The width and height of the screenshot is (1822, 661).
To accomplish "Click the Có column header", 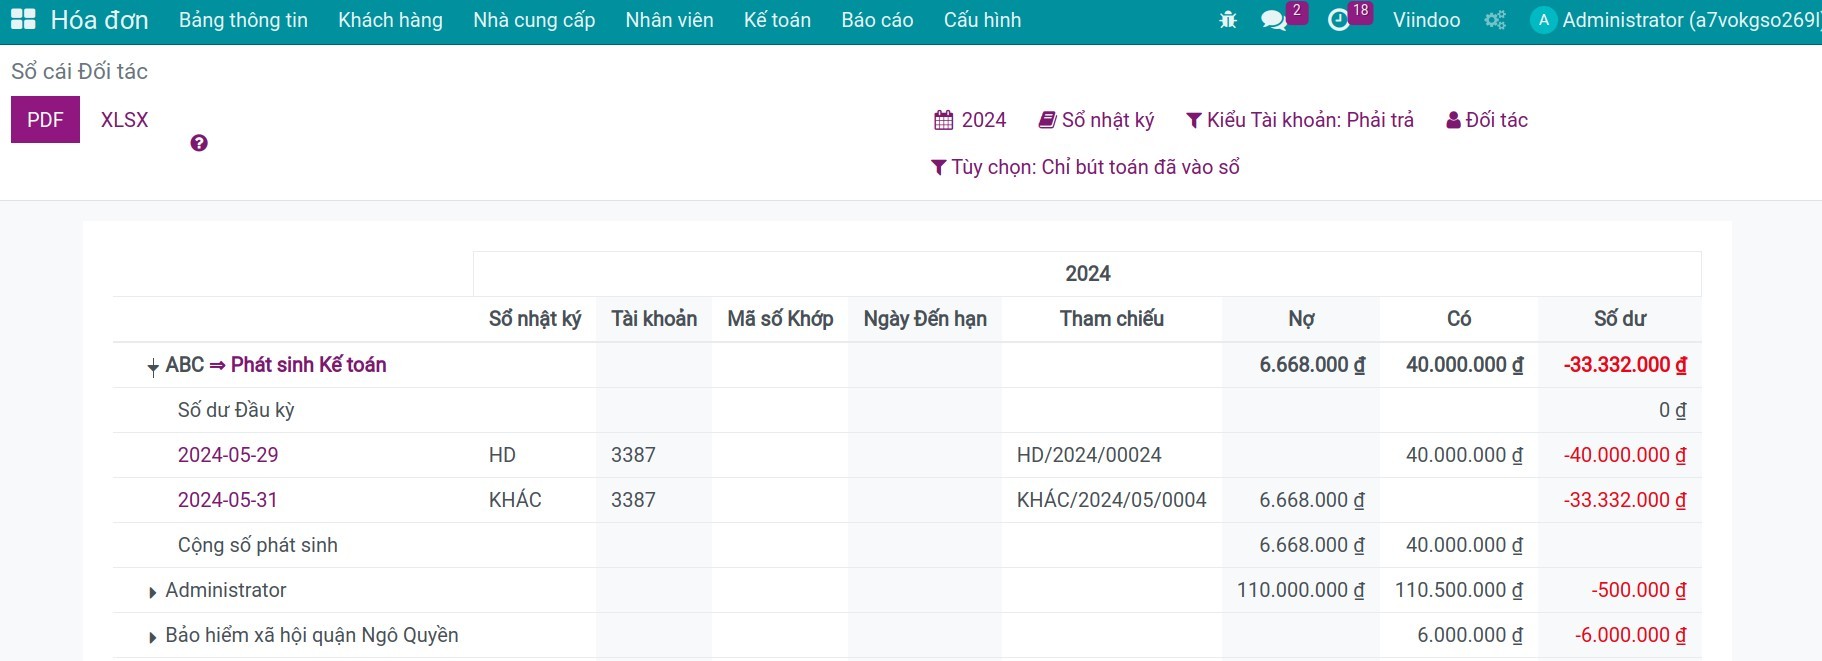I will [1459, 319].
